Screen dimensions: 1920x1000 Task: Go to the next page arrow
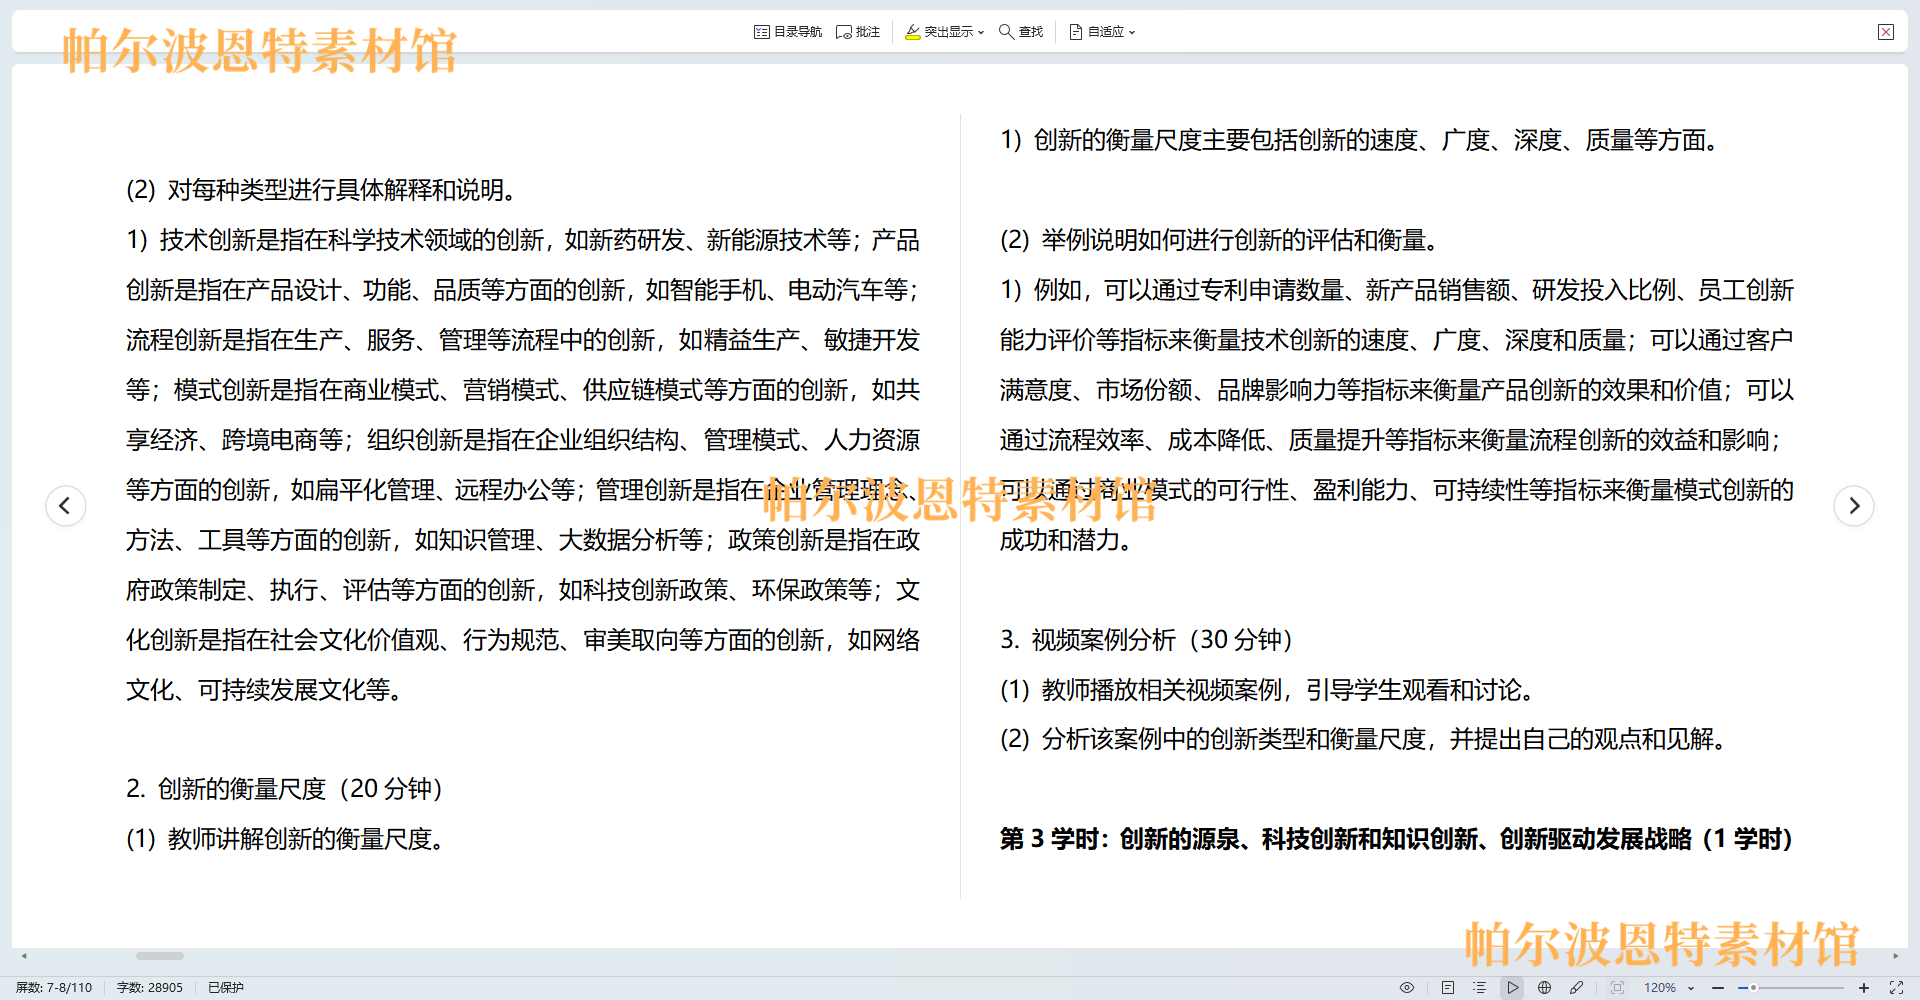pyautogui.click(x=1854, y=505)
